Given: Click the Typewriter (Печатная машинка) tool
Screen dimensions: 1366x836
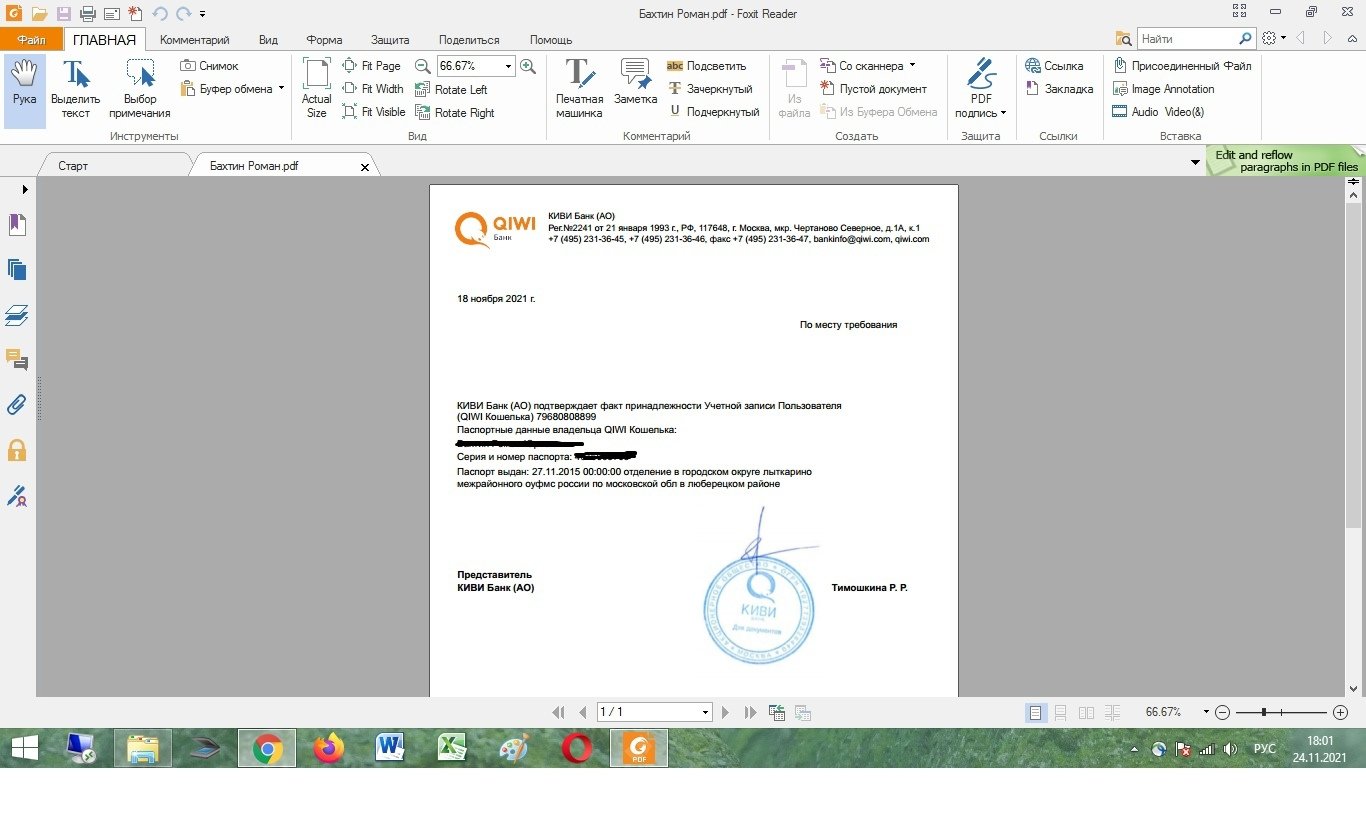Looking at the screenshot, I should pyautogui.click(x=579, y=88).
